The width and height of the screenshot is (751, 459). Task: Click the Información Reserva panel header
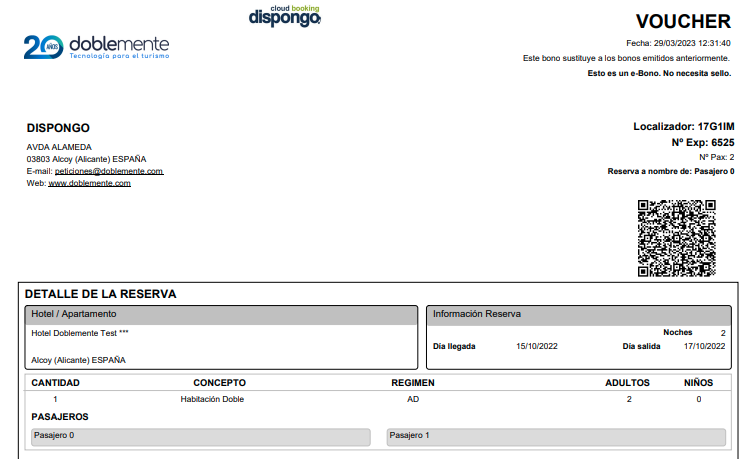pyautogui.click(x=579, y=315)
